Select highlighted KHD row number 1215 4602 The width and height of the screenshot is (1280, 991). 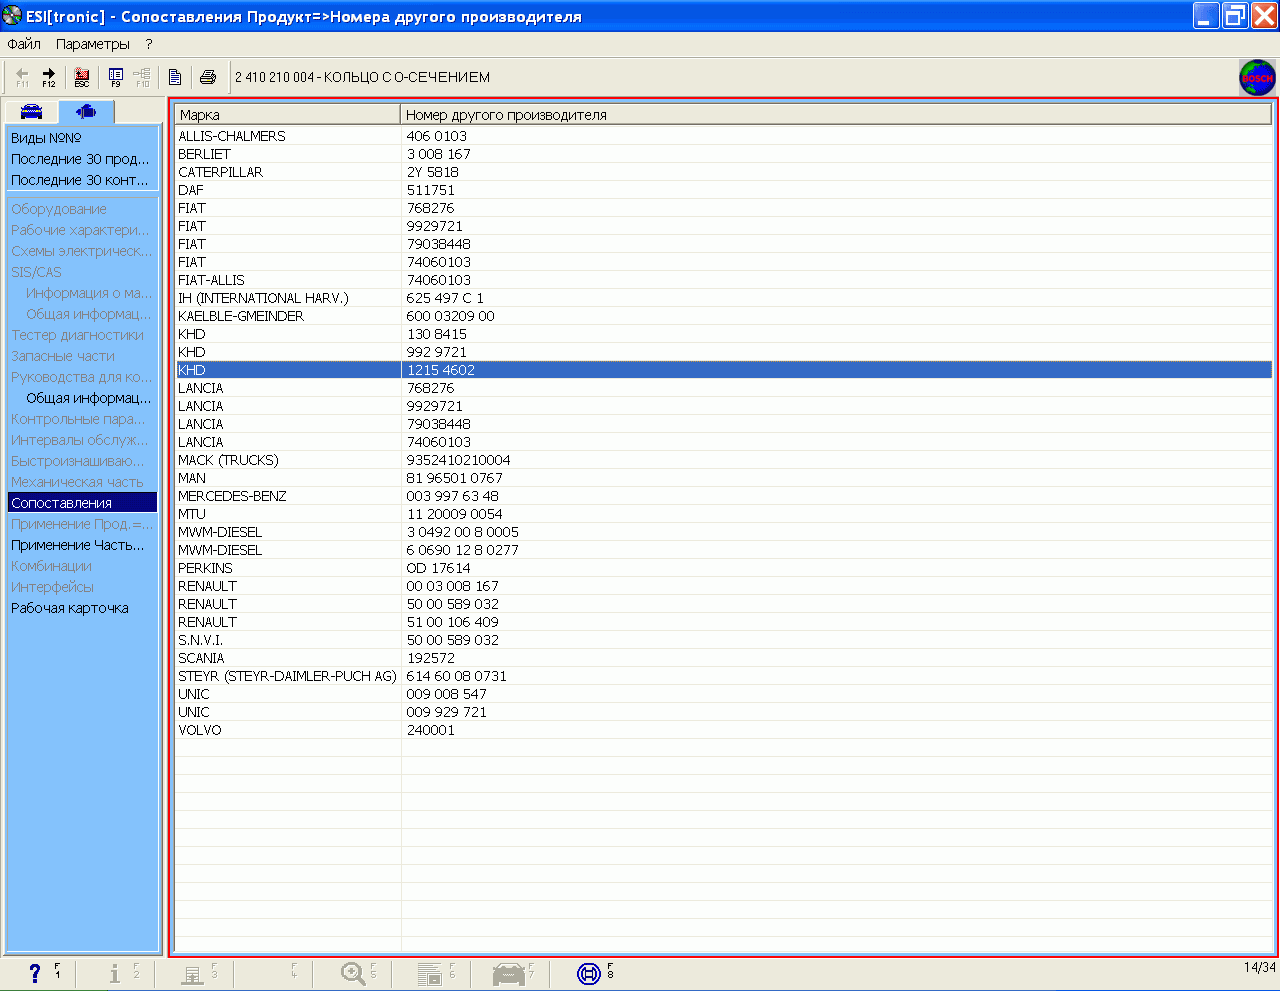(724, 370)
